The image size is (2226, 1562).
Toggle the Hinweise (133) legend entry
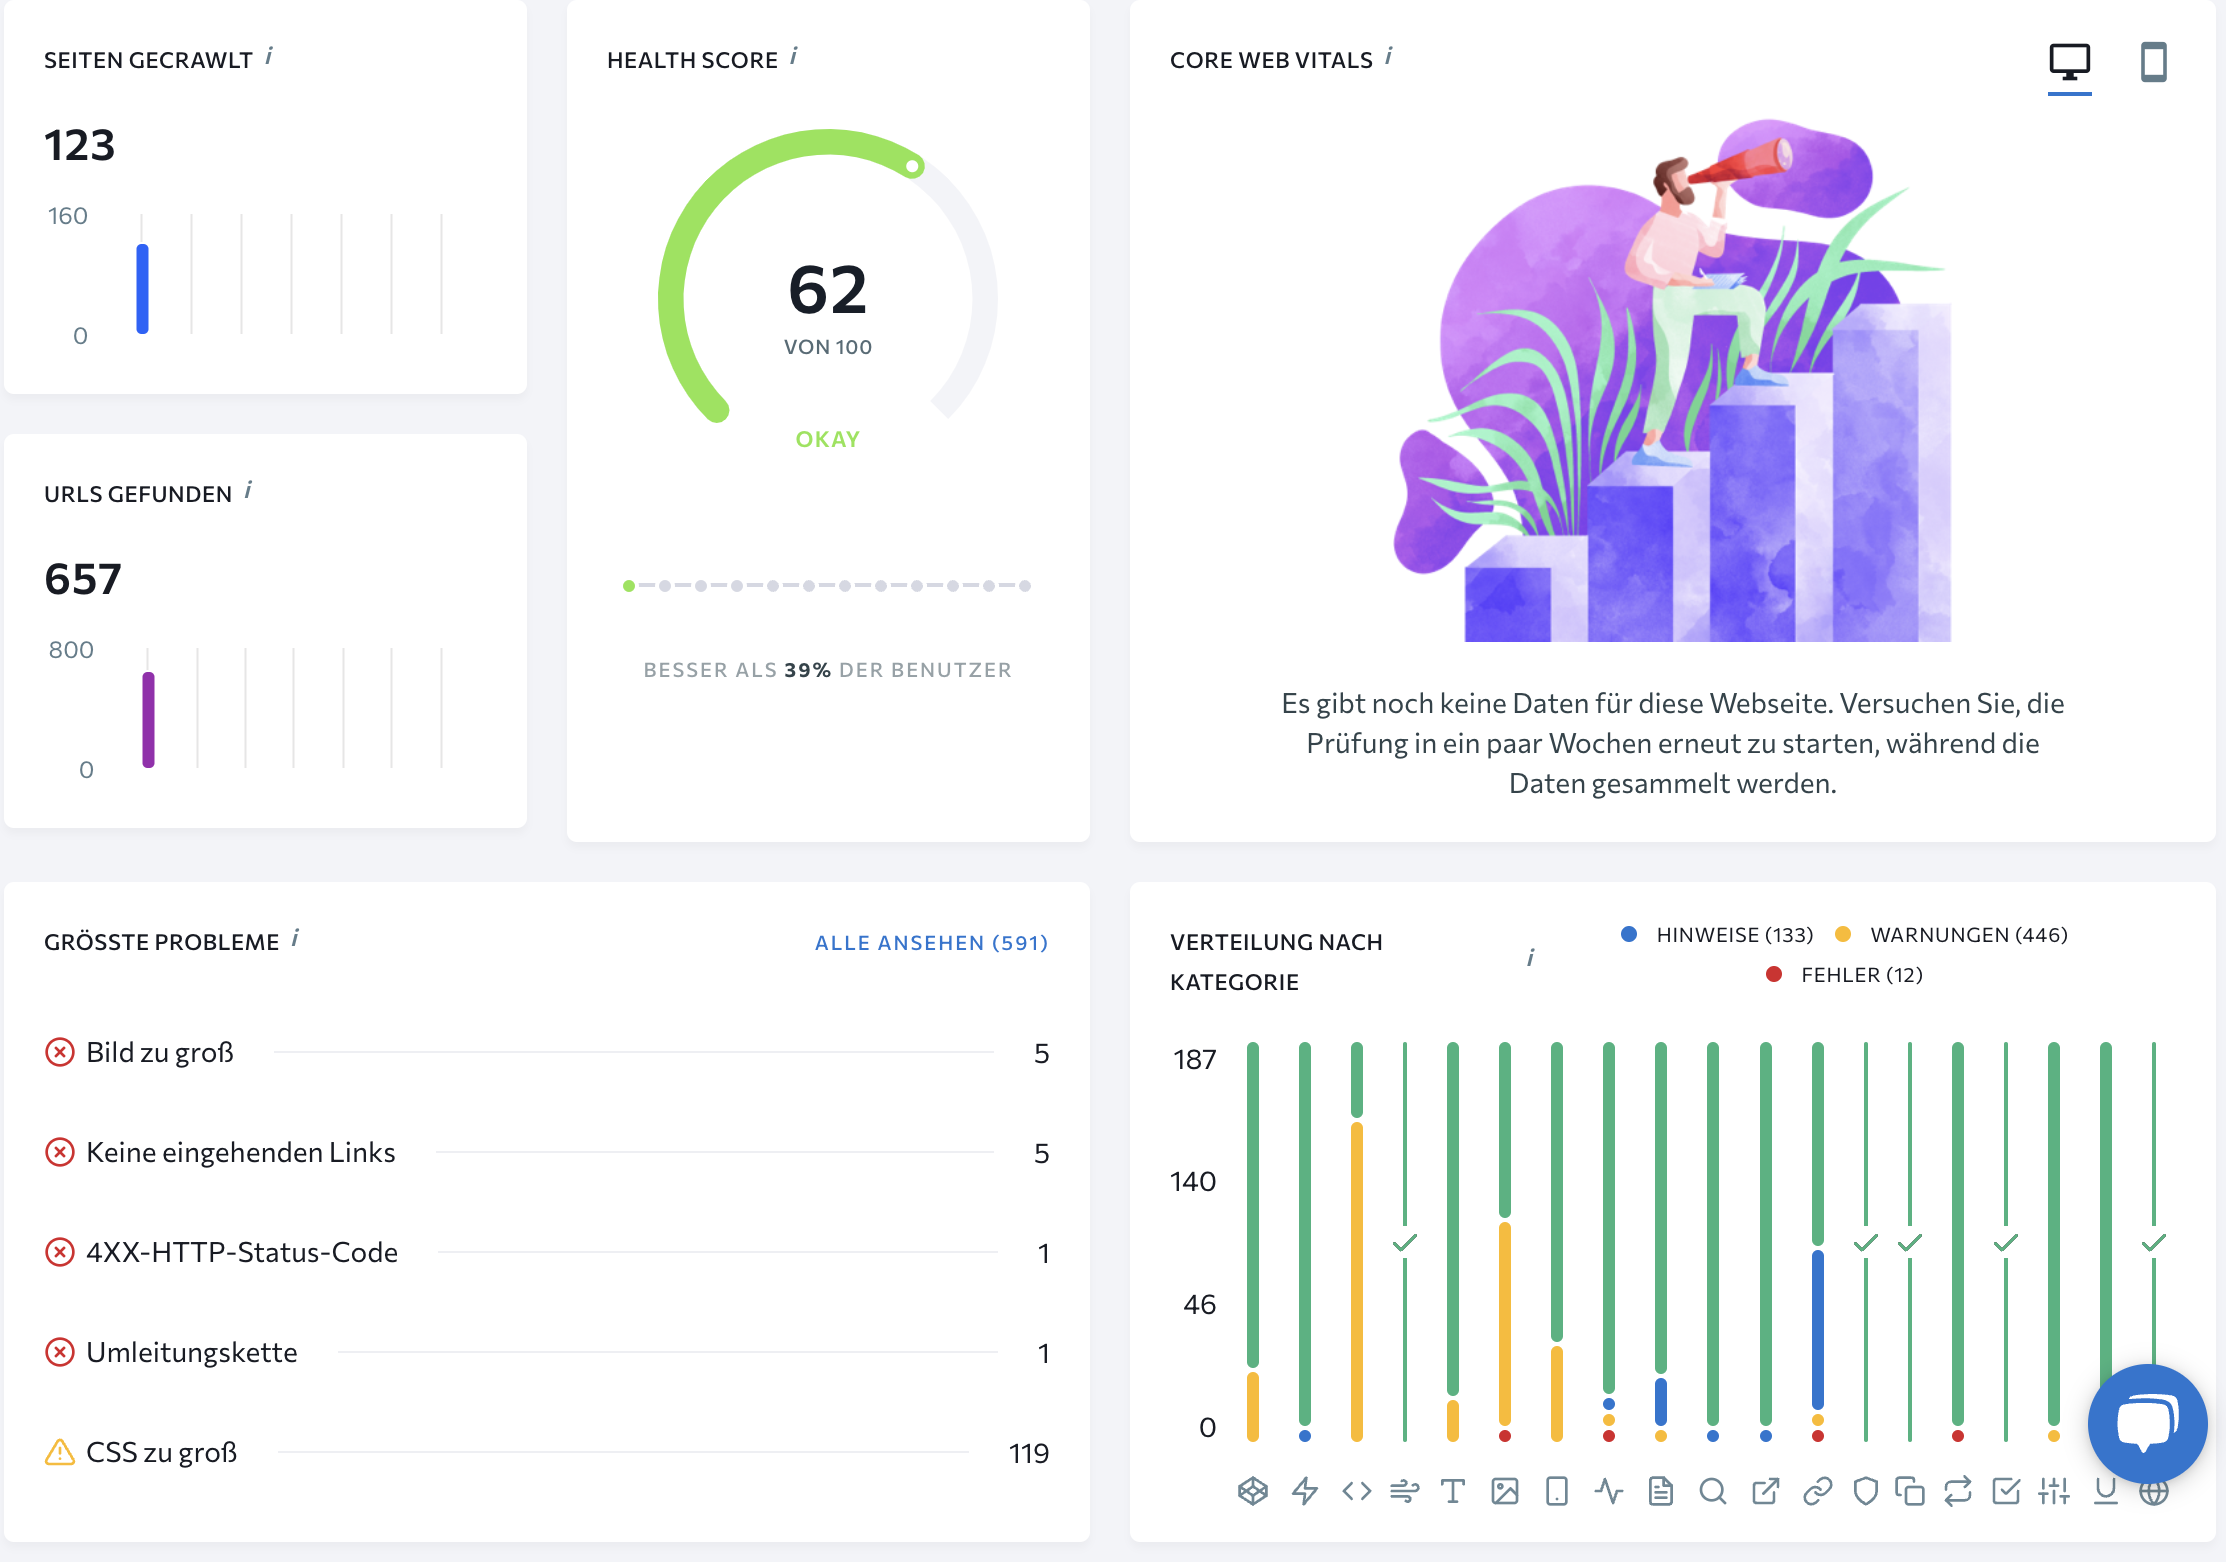point(1716,934)
